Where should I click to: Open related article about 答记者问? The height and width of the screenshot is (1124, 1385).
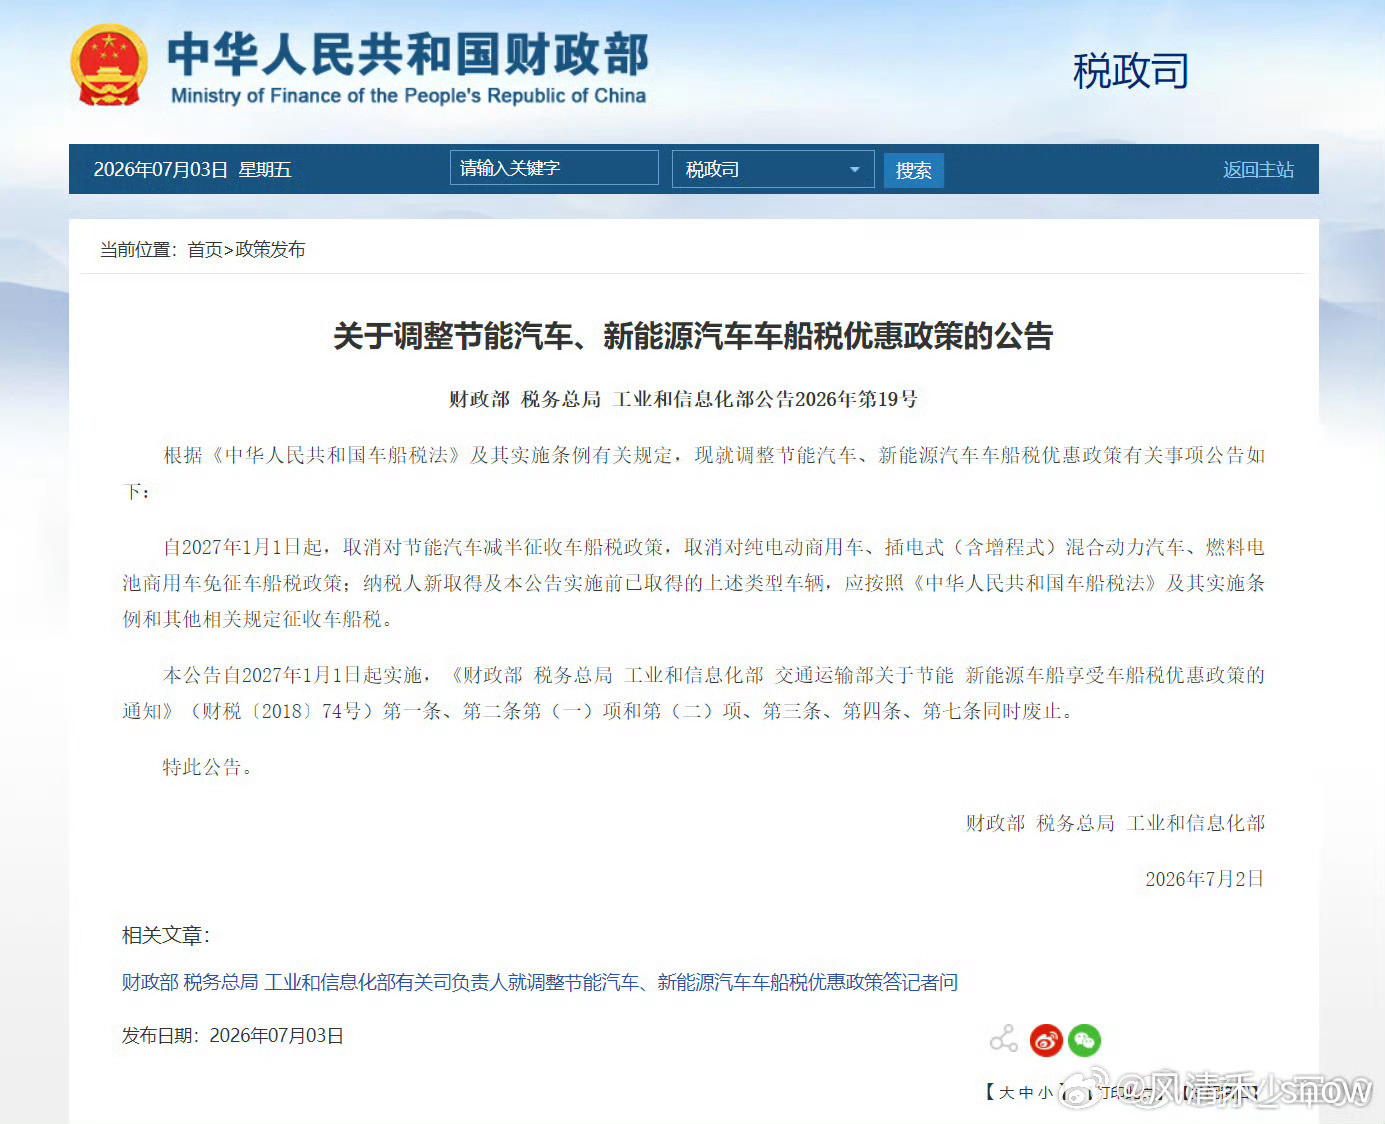pos(540,982)
